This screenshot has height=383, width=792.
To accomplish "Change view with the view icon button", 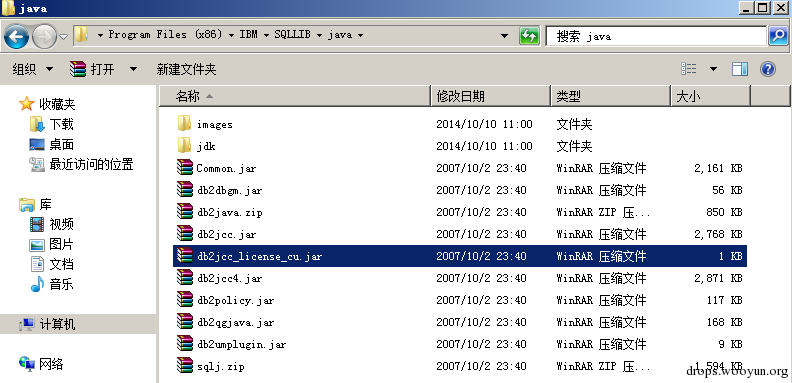I will 689,69.
